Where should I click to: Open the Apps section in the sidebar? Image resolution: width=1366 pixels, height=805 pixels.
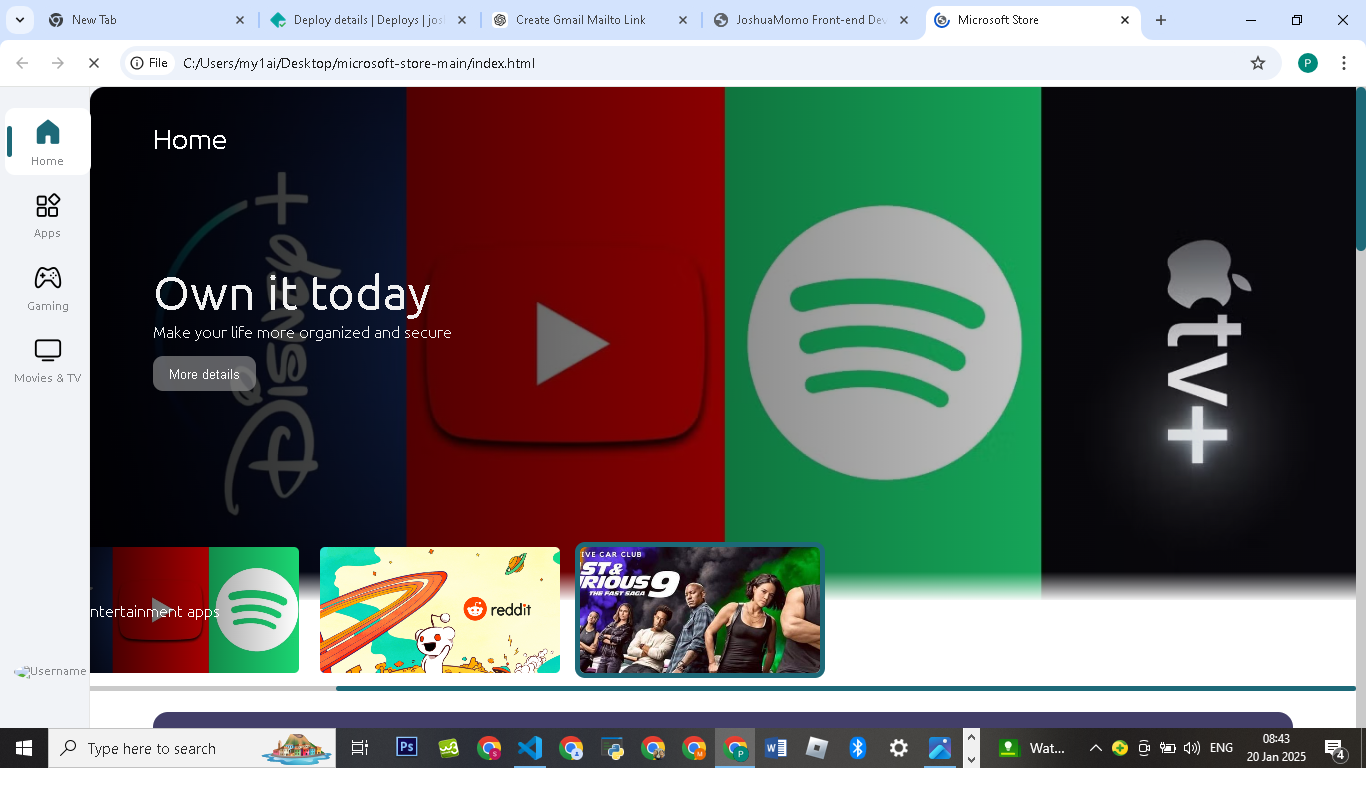pyautogui.click(x=47, y=216)
